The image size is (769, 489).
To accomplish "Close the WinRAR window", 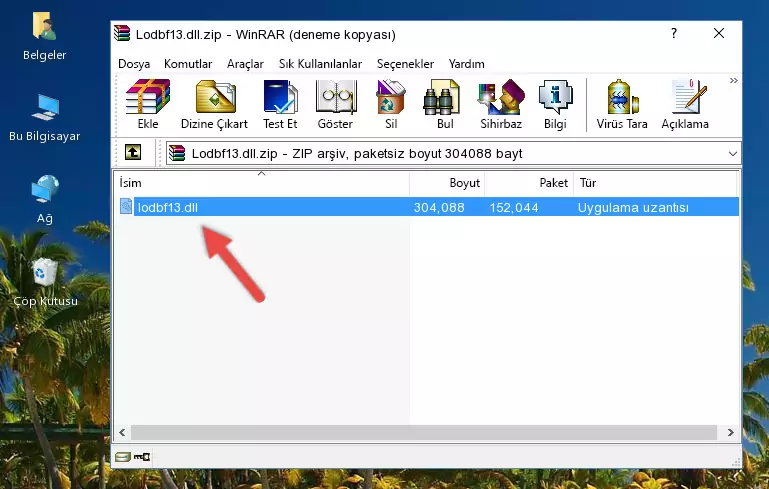I will (719, 33).
